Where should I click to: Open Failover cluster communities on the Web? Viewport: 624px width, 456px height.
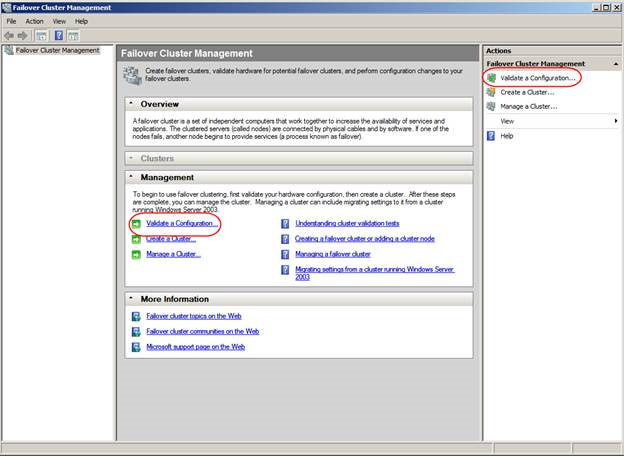click(x=203, y=331)
